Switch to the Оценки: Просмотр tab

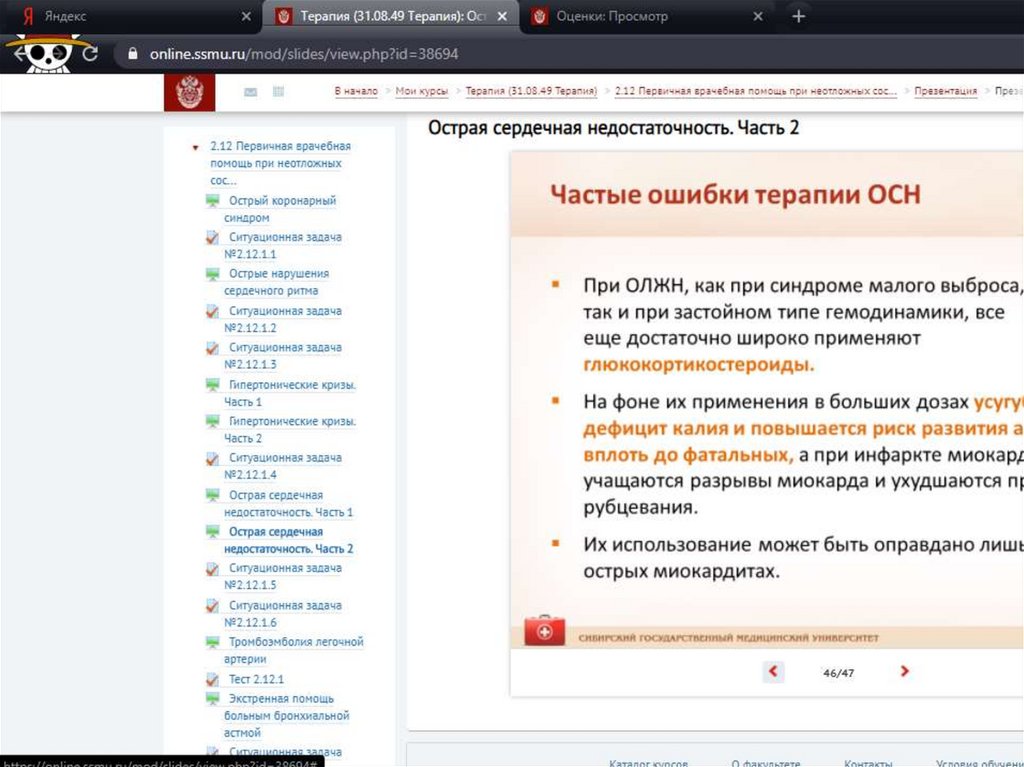point(647,16)
